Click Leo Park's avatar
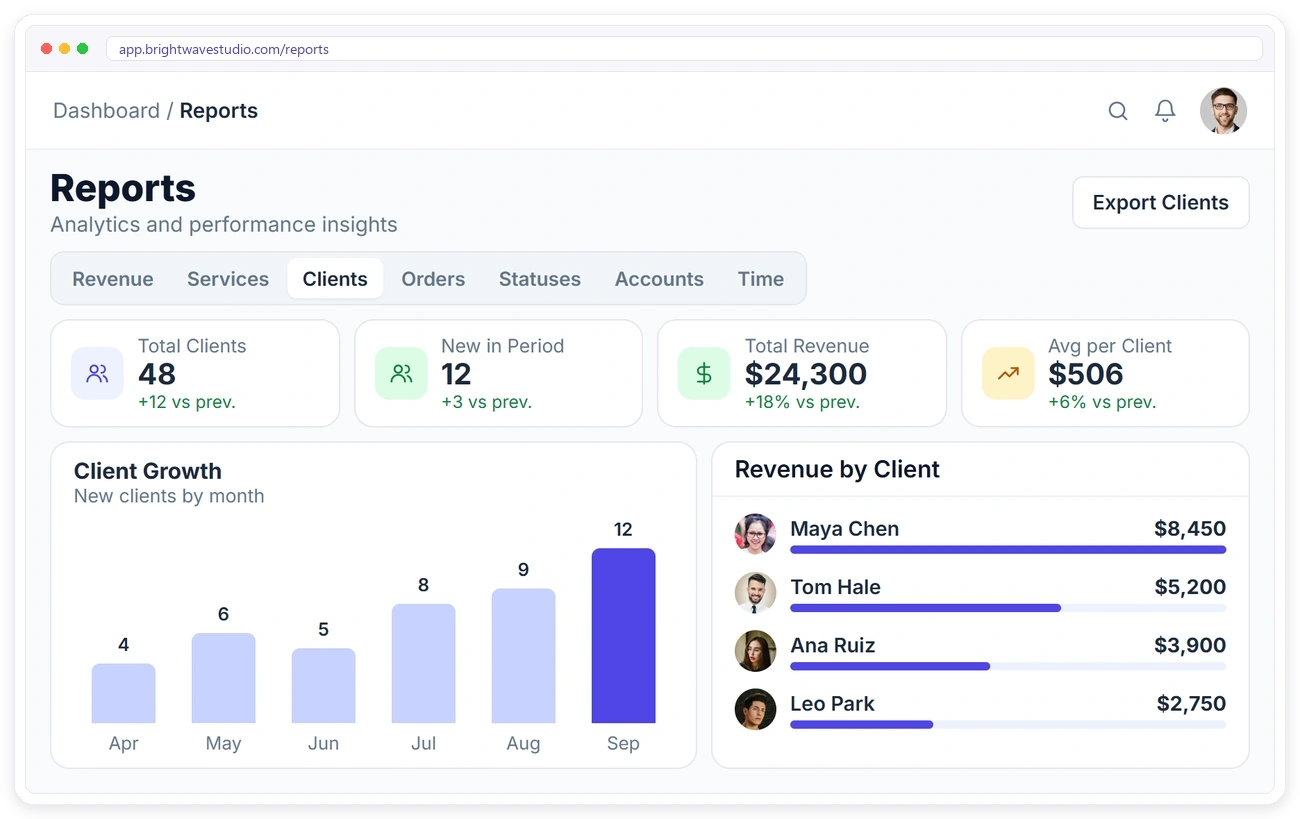Screen dimensions: 1300x819 (x=755, y=709)
